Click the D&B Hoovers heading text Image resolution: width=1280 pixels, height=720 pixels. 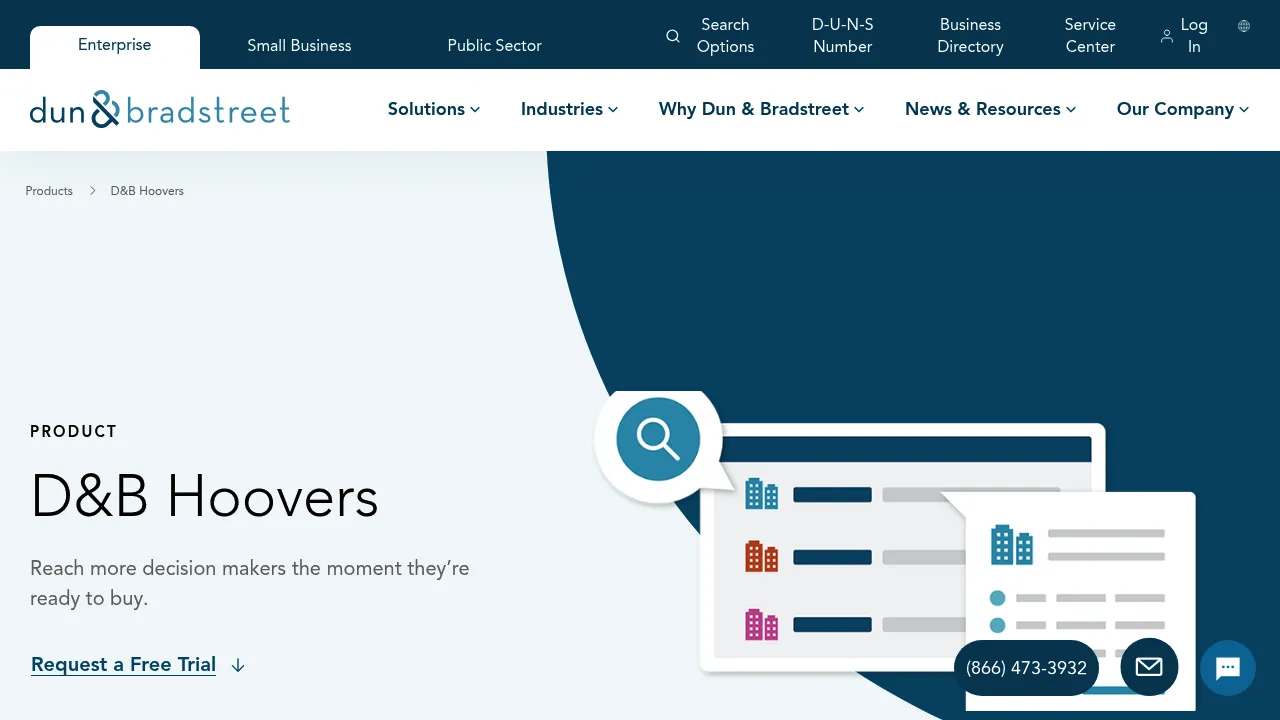tap(205, 497)
